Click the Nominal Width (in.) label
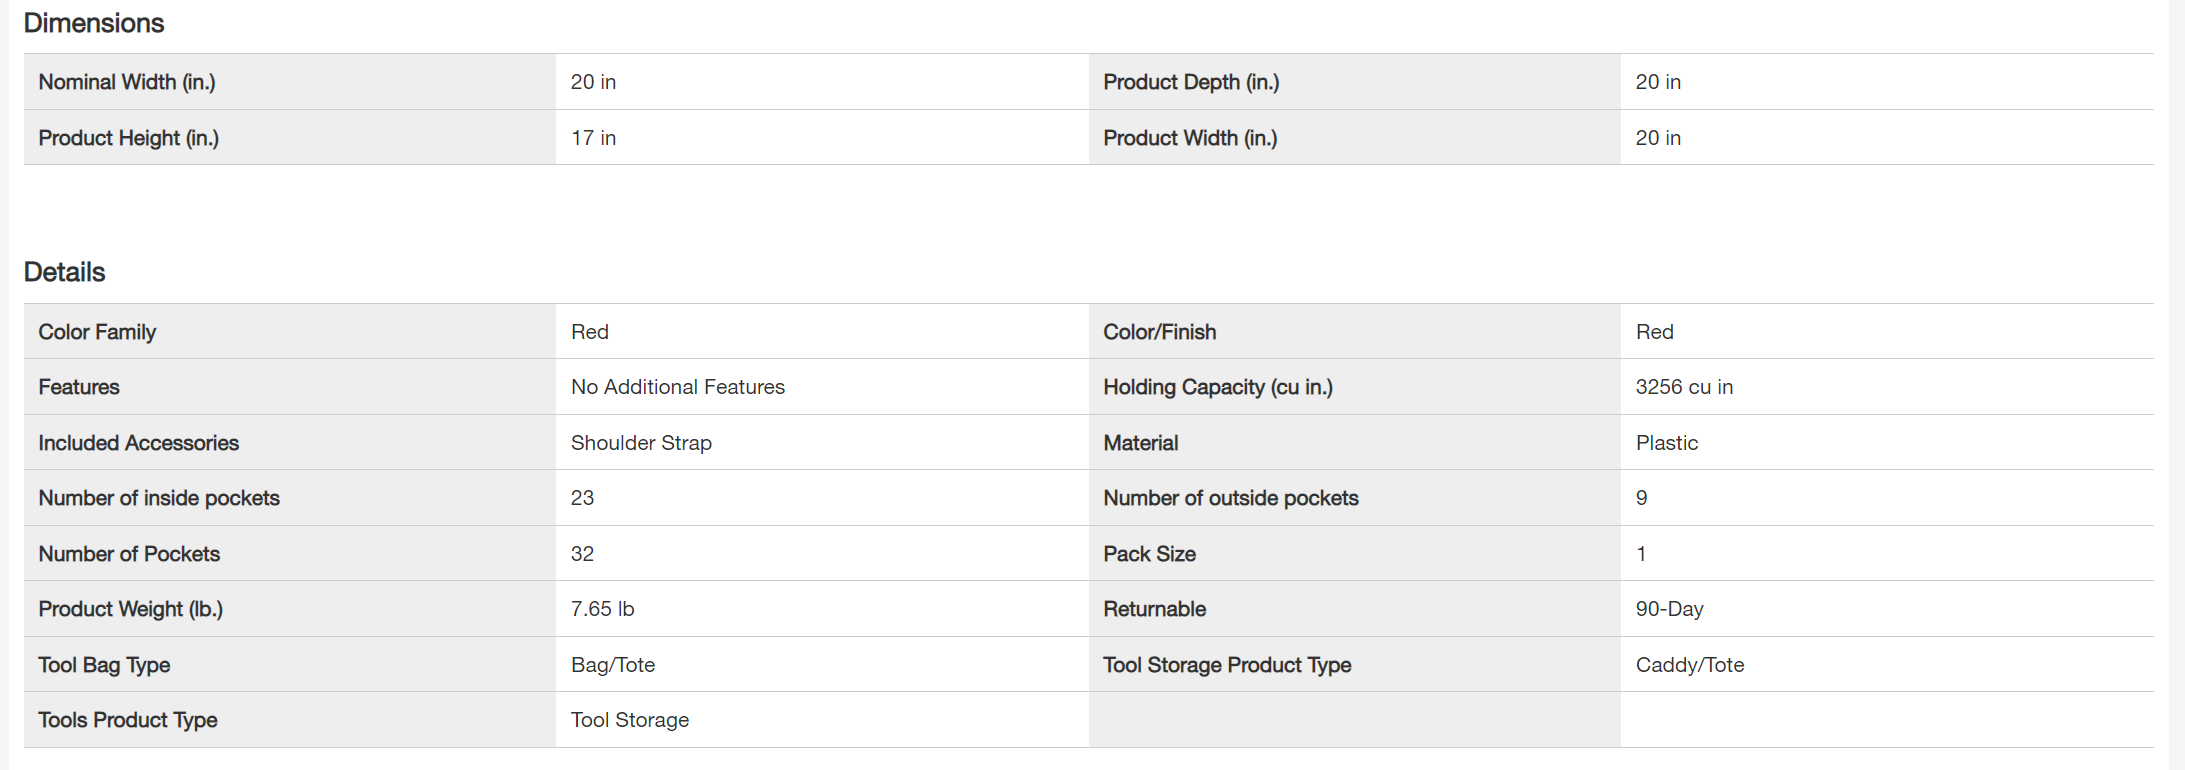 (x=127, y=82)
